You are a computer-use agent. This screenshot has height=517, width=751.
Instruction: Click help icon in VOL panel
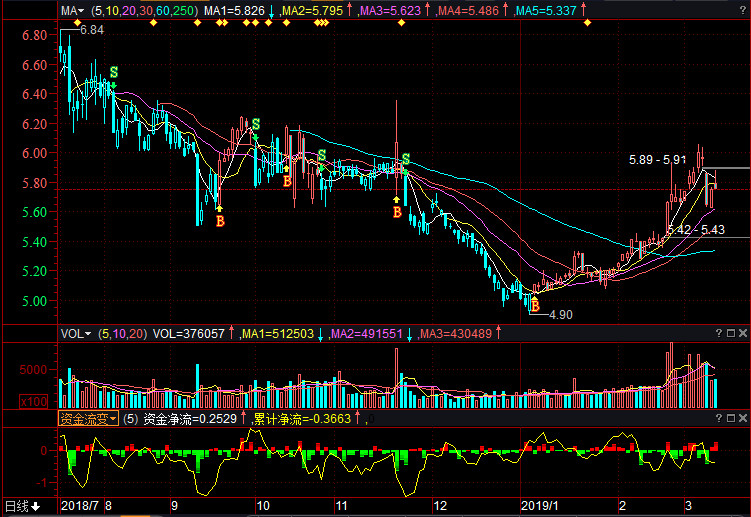[x=719, y=334]
